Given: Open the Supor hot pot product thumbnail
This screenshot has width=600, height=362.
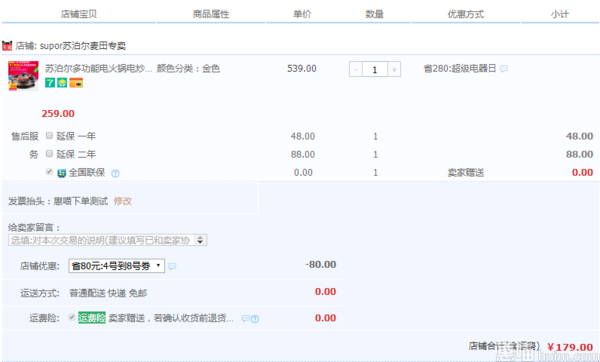Looking at the screenshot, I should (x=23, y=76).
